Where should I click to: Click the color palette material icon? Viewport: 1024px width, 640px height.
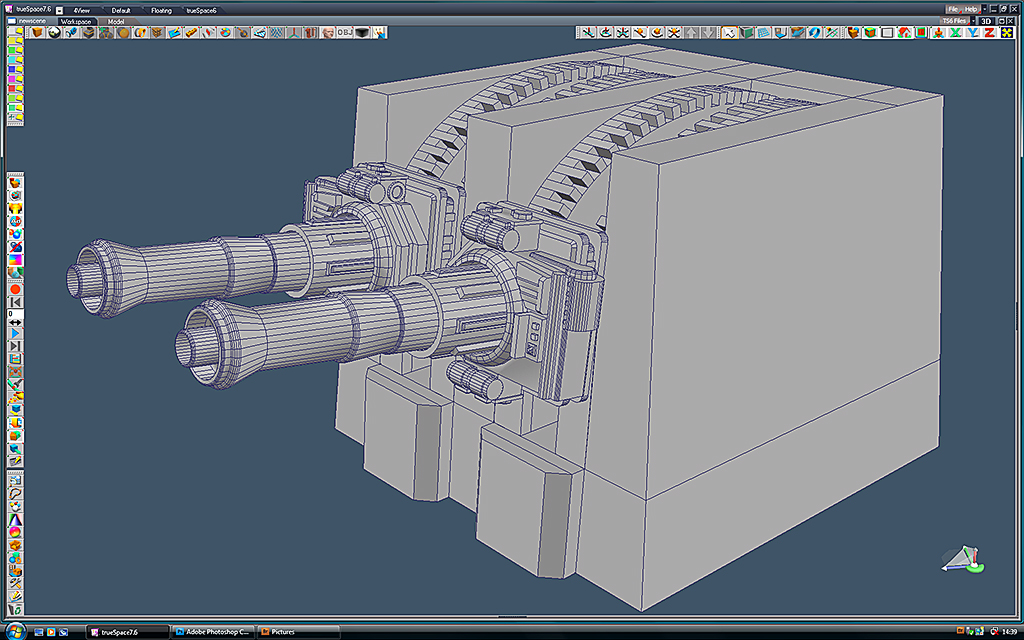(x=225, y=32)
